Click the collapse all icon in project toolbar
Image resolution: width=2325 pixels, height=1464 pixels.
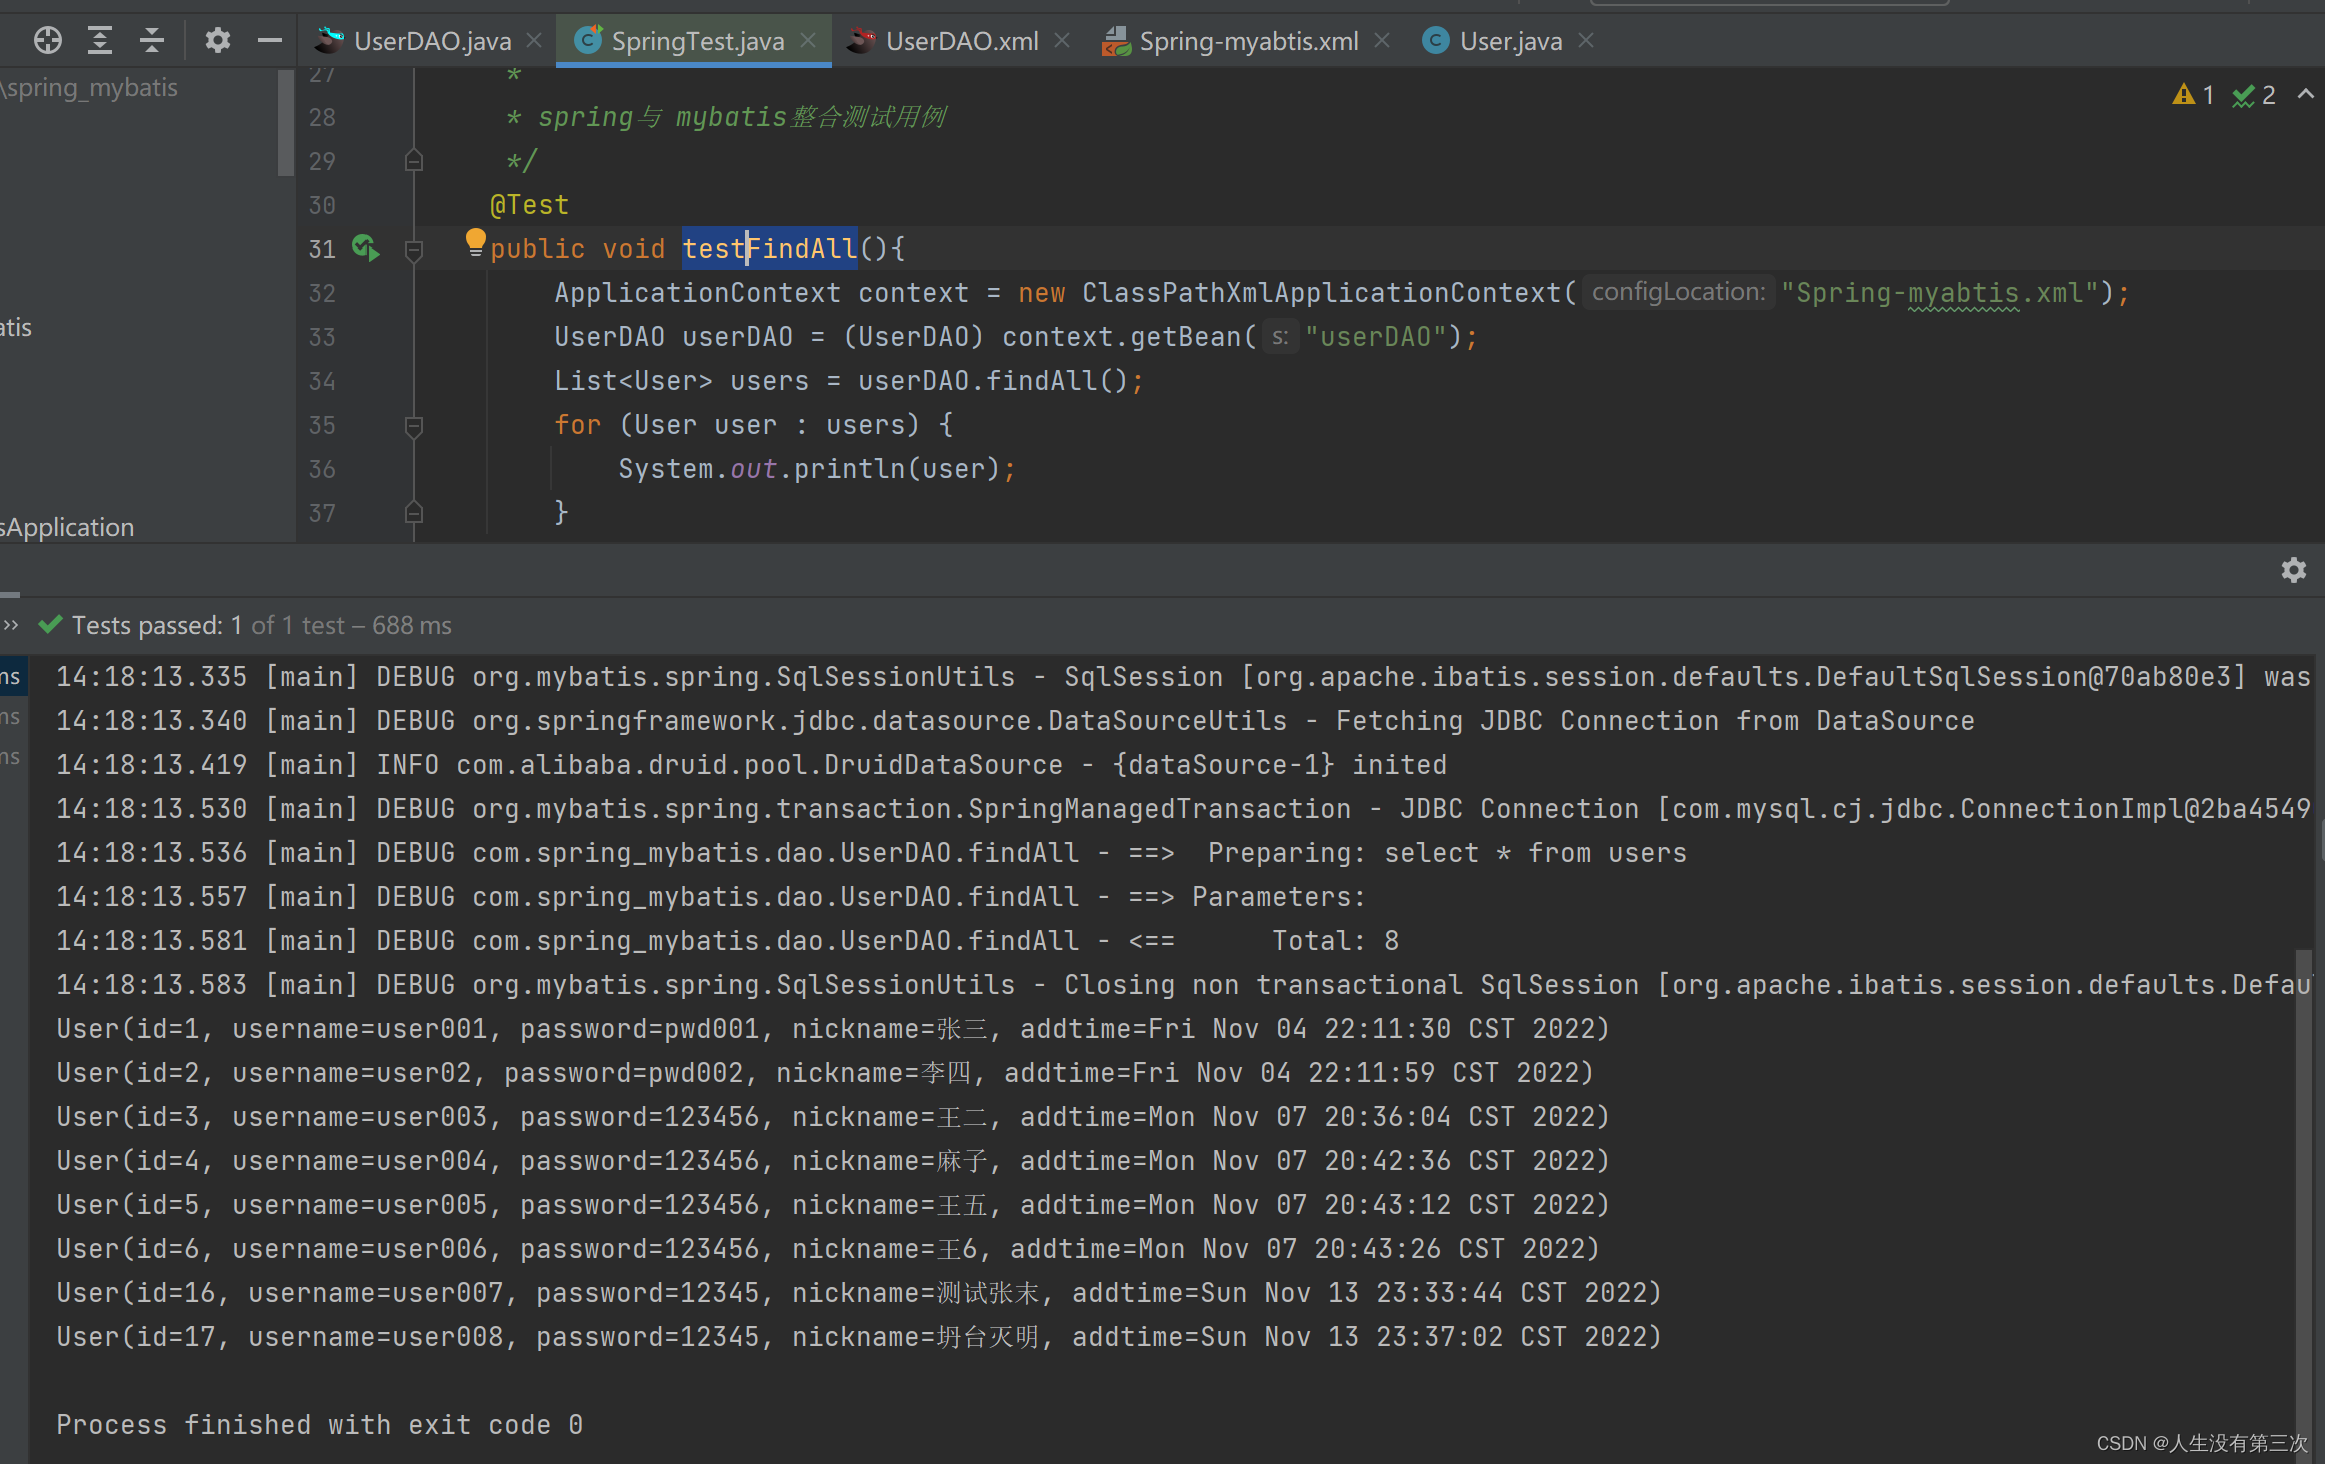click(152, 41)
